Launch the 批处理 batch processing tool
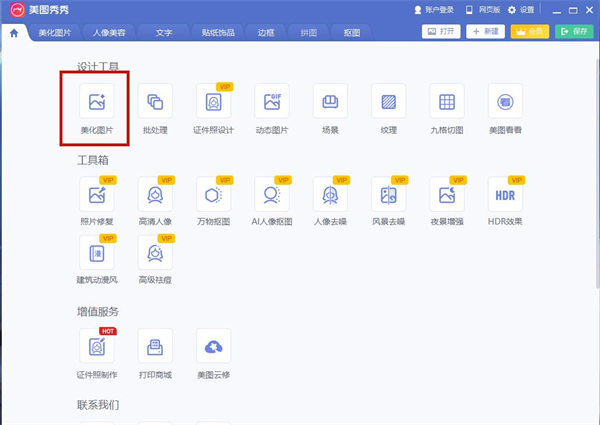 tap(155, 101)
